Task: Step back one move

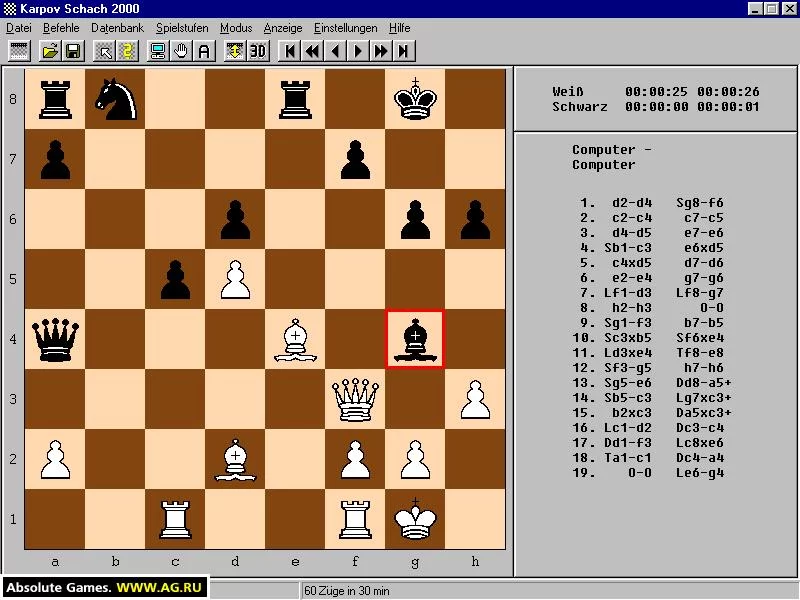Action: pyautogui.click(x=335, y=51)
